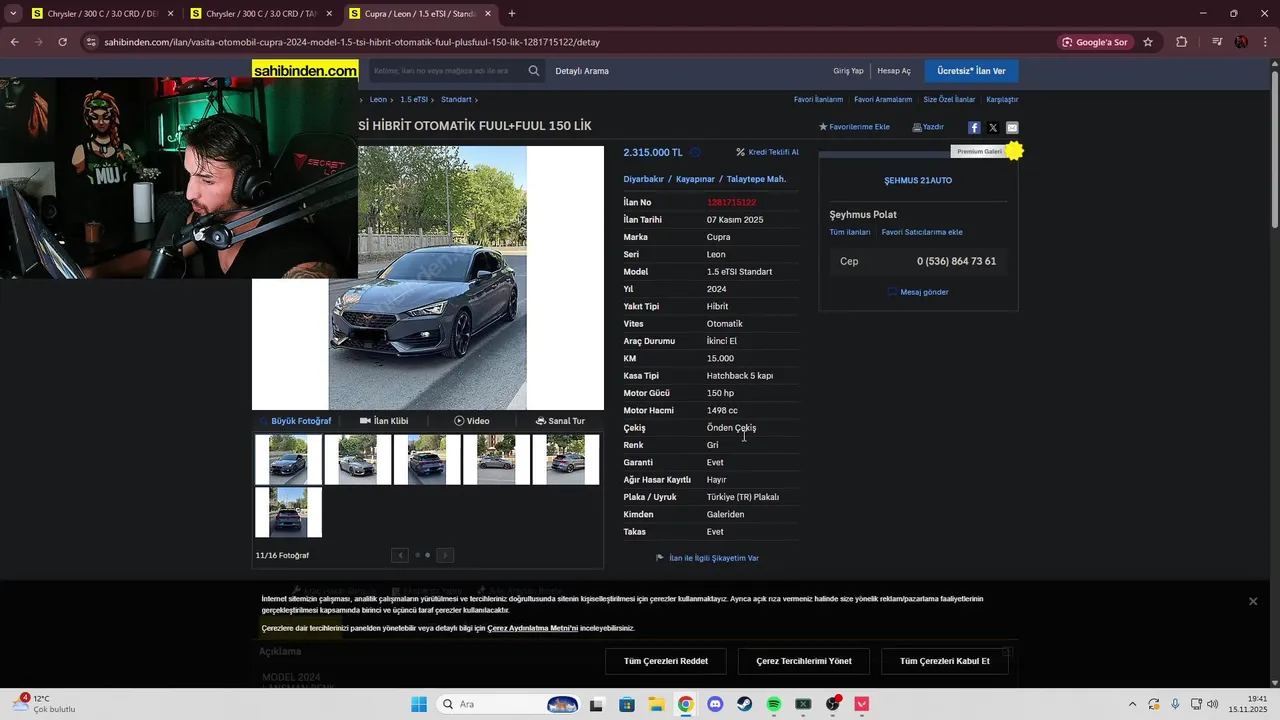Open OBS Studio from the taskbar
1280x720 pixels.
(833, 704)
